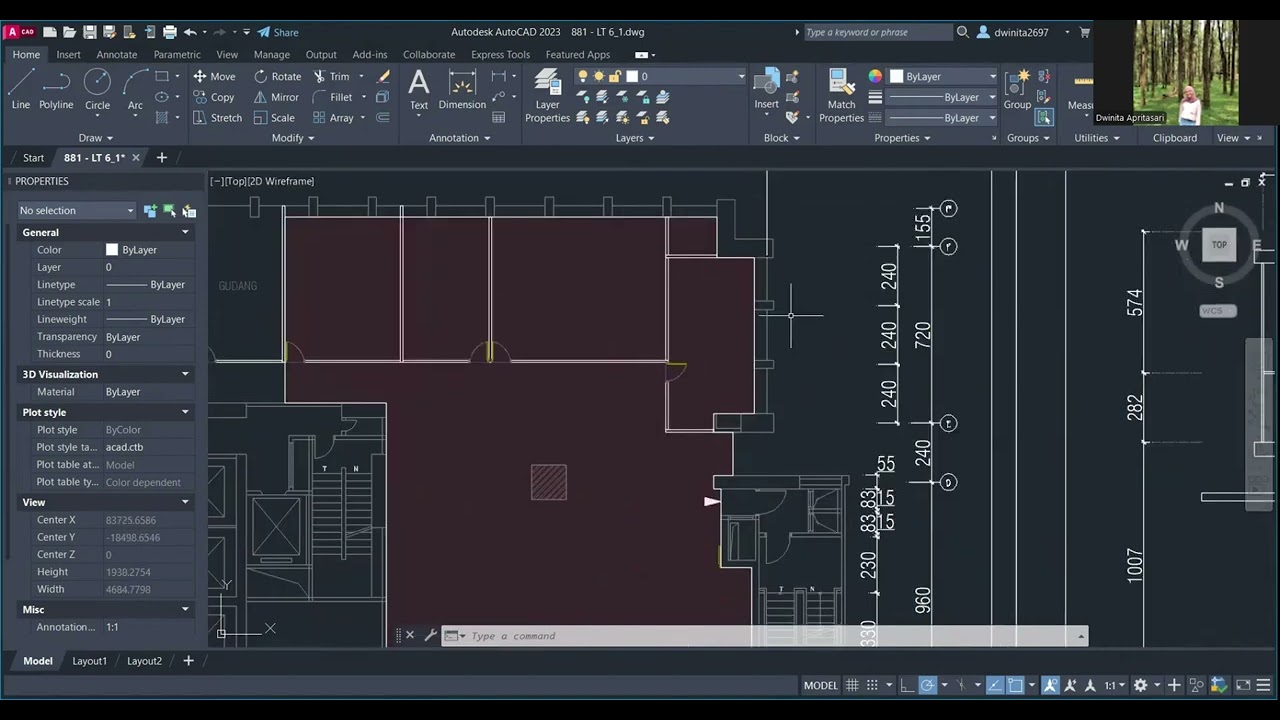This screenshot has height=720, width=1280.
Task: Open the annotation scale 1:1 dropdown
Action: click(1114, 685)
